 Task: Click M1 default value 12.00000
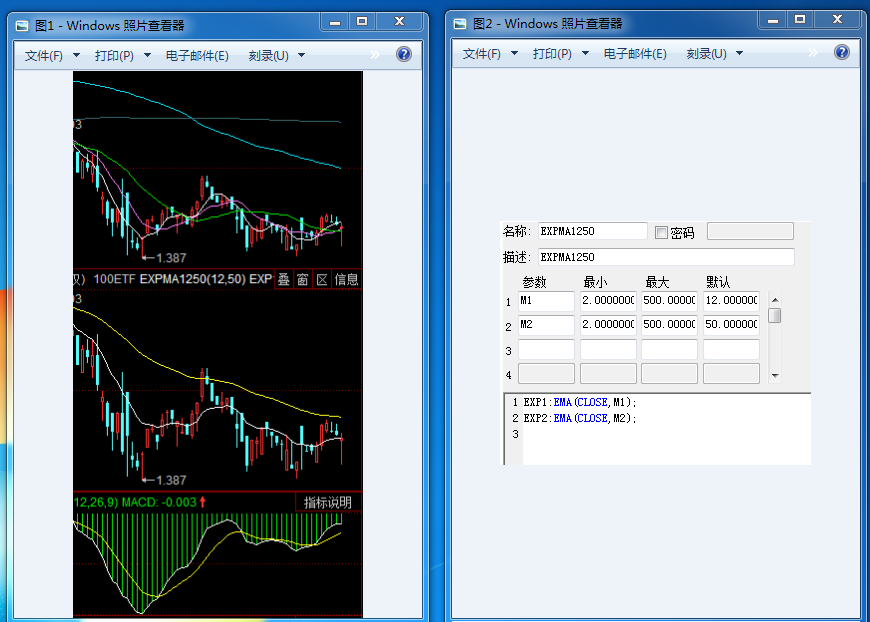pyautogui.click(x=731, y=301)
